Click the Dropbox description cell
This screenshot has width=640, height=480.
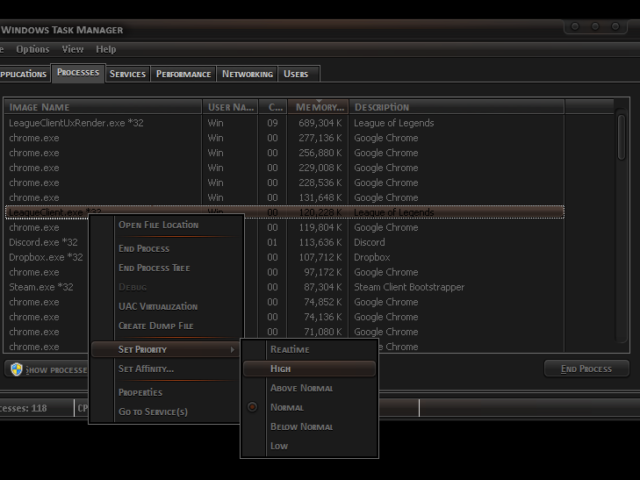[x=372, y=257]
